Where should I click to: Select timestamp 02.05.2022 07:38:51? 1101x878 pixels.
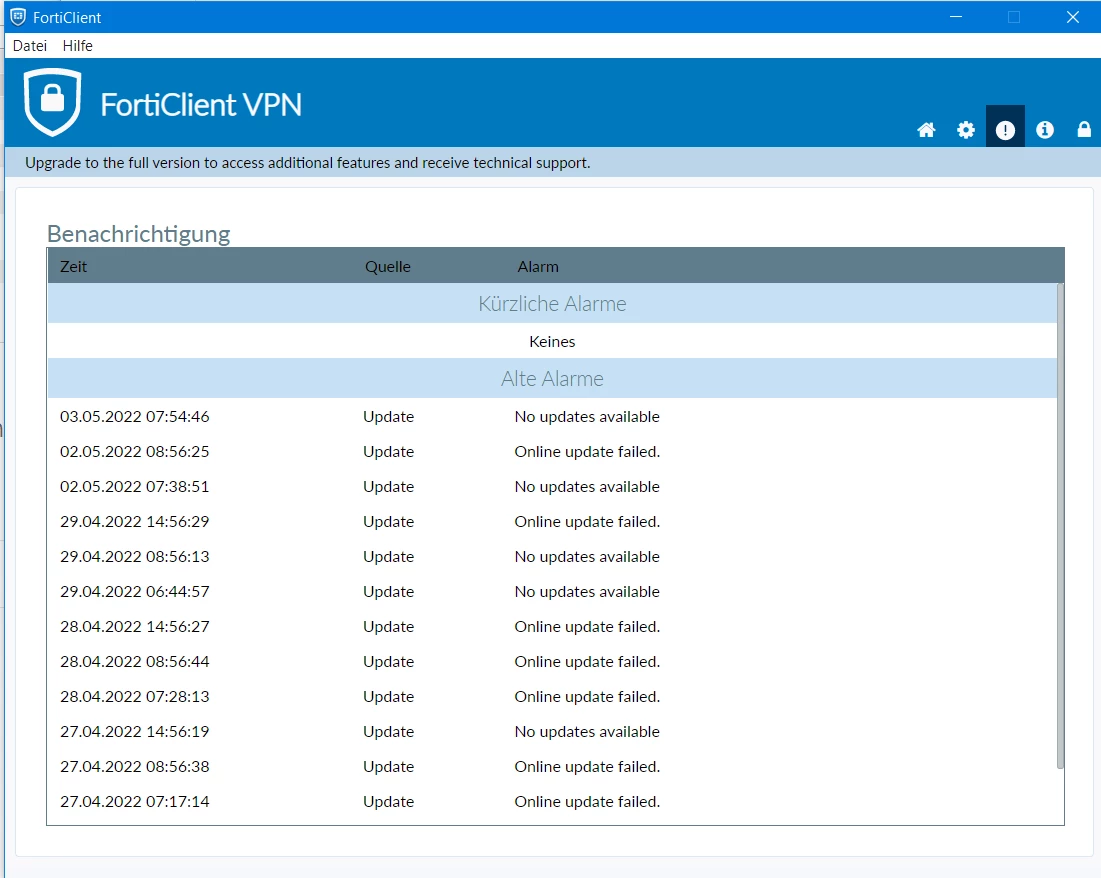[x=135, y=487]
